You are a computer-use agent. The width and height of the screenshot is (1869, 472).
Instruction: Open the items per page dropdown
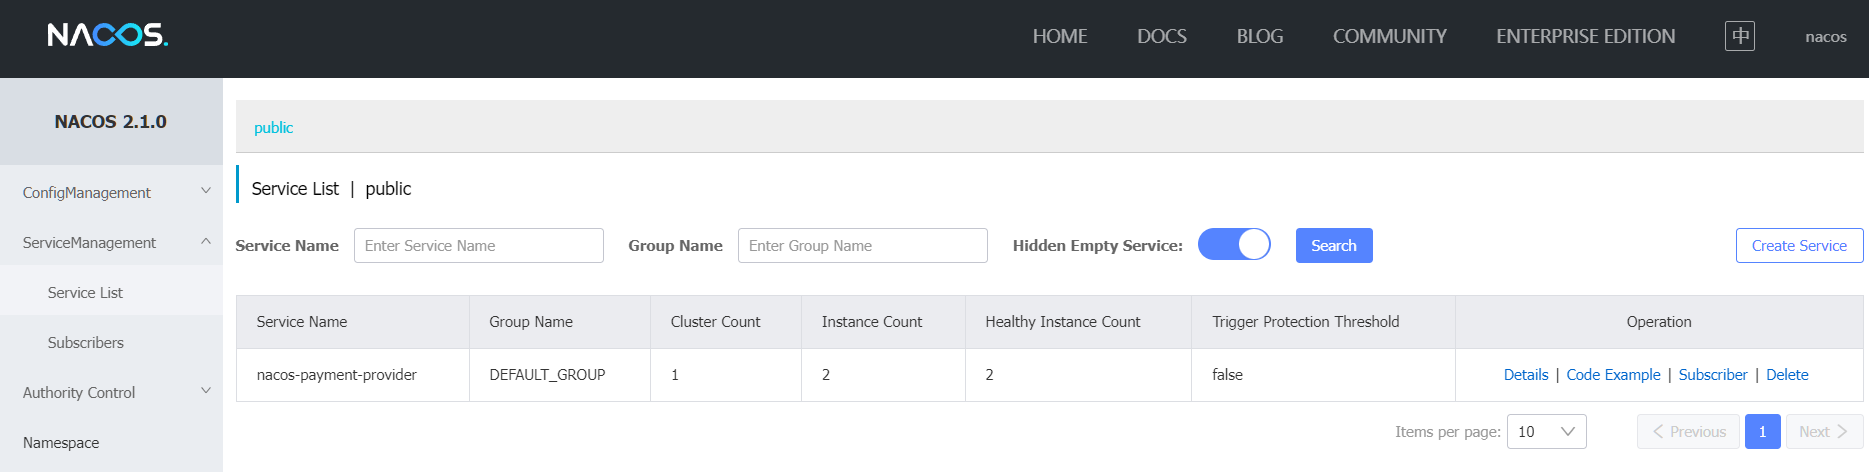coord(1546,432)
